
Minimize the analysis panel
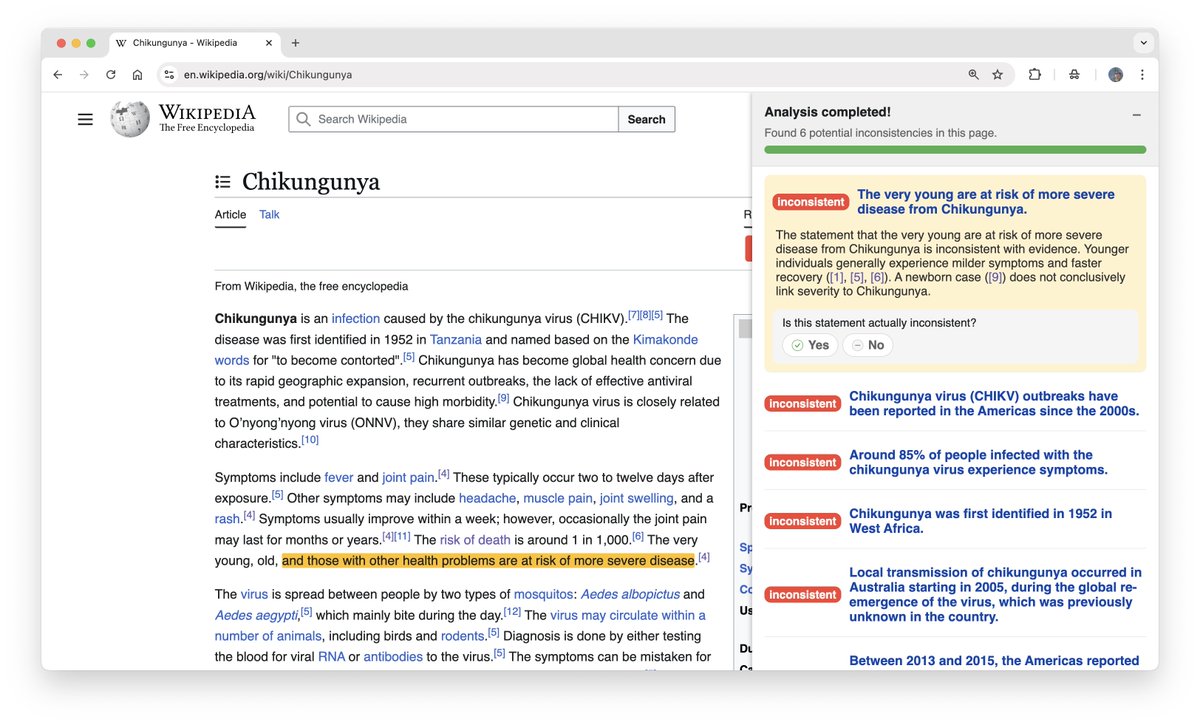click(1136, 115)
